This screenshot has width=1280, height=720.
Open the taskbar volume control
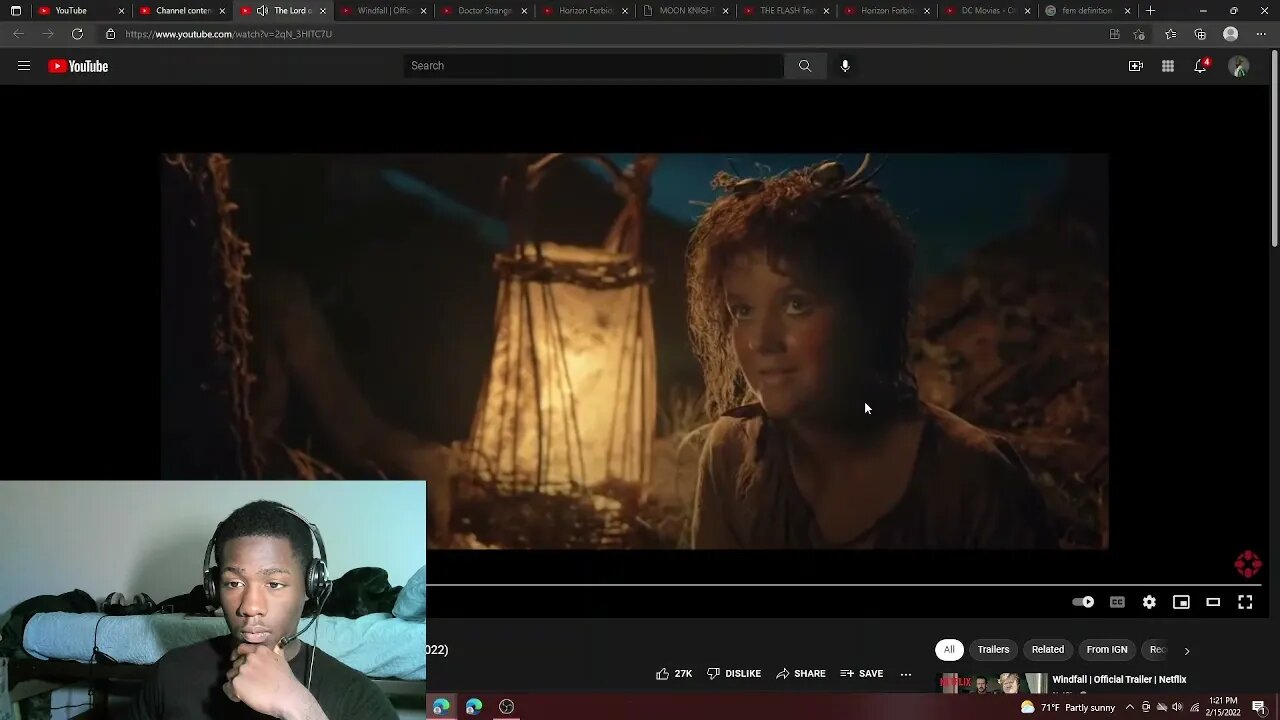[x=1178, y=707]
